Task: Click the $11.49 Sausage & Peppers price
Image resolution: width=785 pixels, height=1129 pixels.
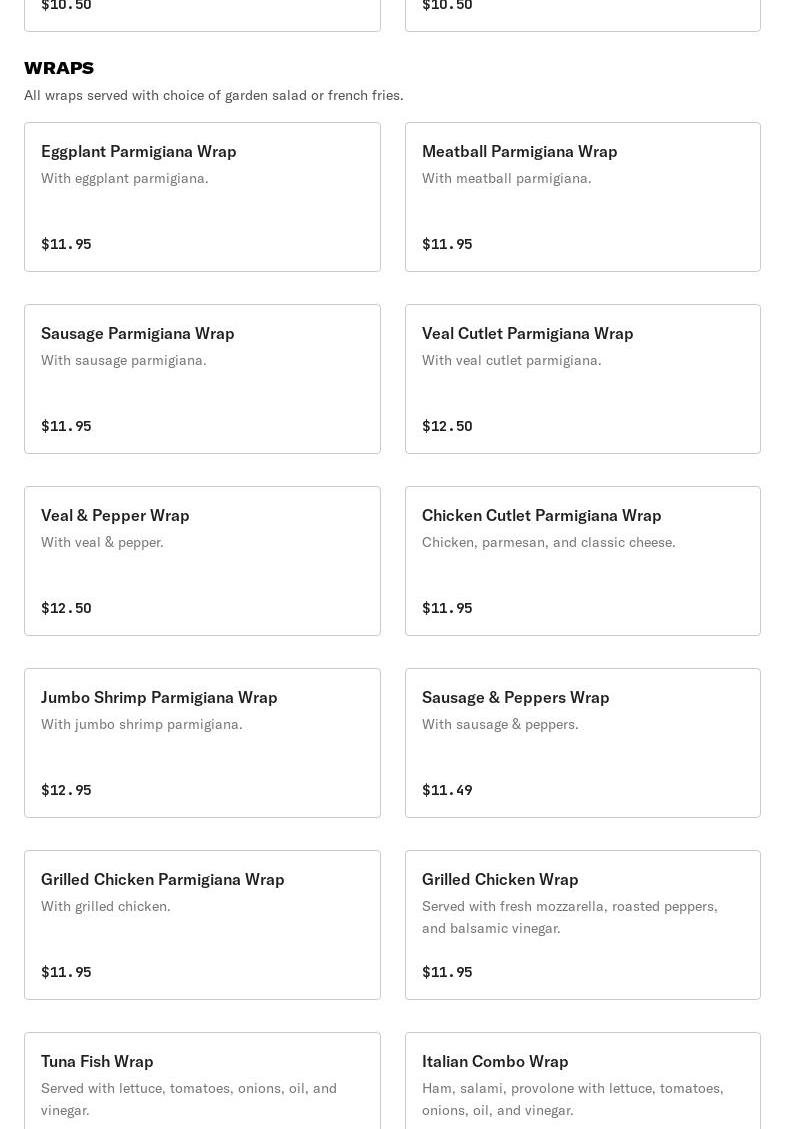Action: tap(447, 790)
